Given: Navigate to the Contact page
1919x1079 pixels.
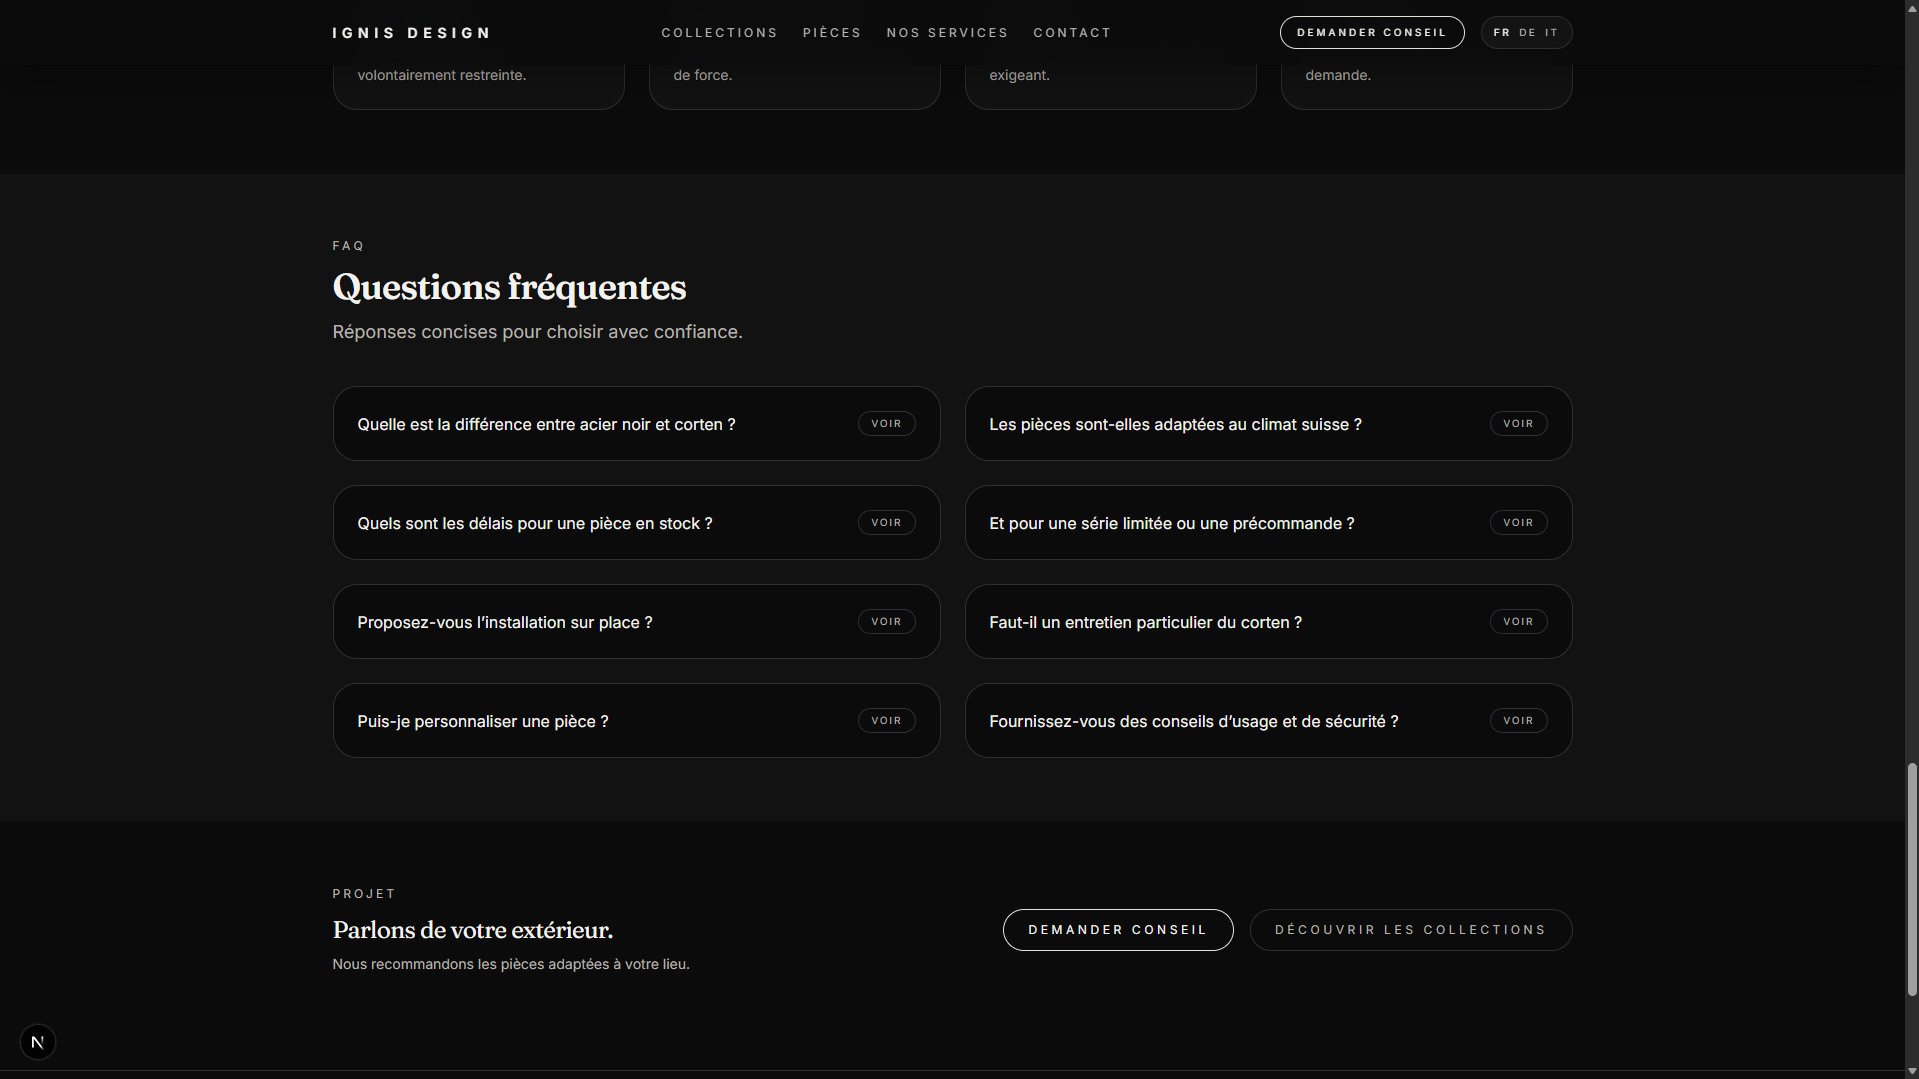Looking at the screenshot, I should [x=1072, y=33].
